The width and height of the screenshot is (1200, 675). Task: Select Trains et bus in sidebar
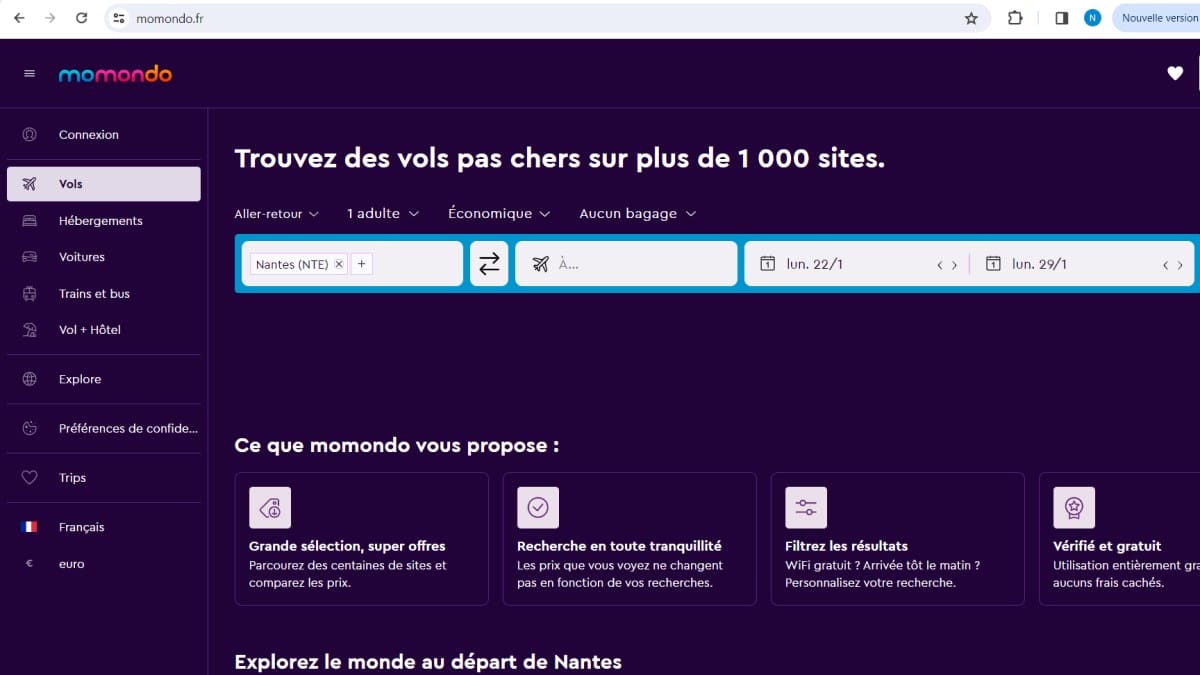94,294
